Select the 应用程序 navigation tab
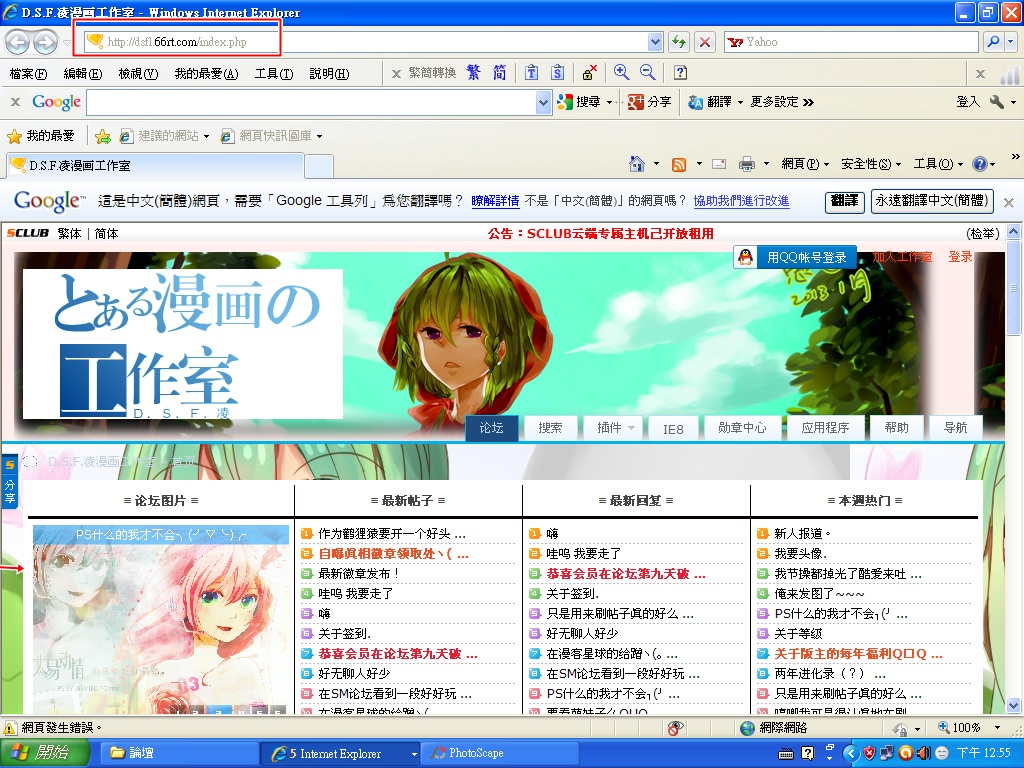 [825, 428]
